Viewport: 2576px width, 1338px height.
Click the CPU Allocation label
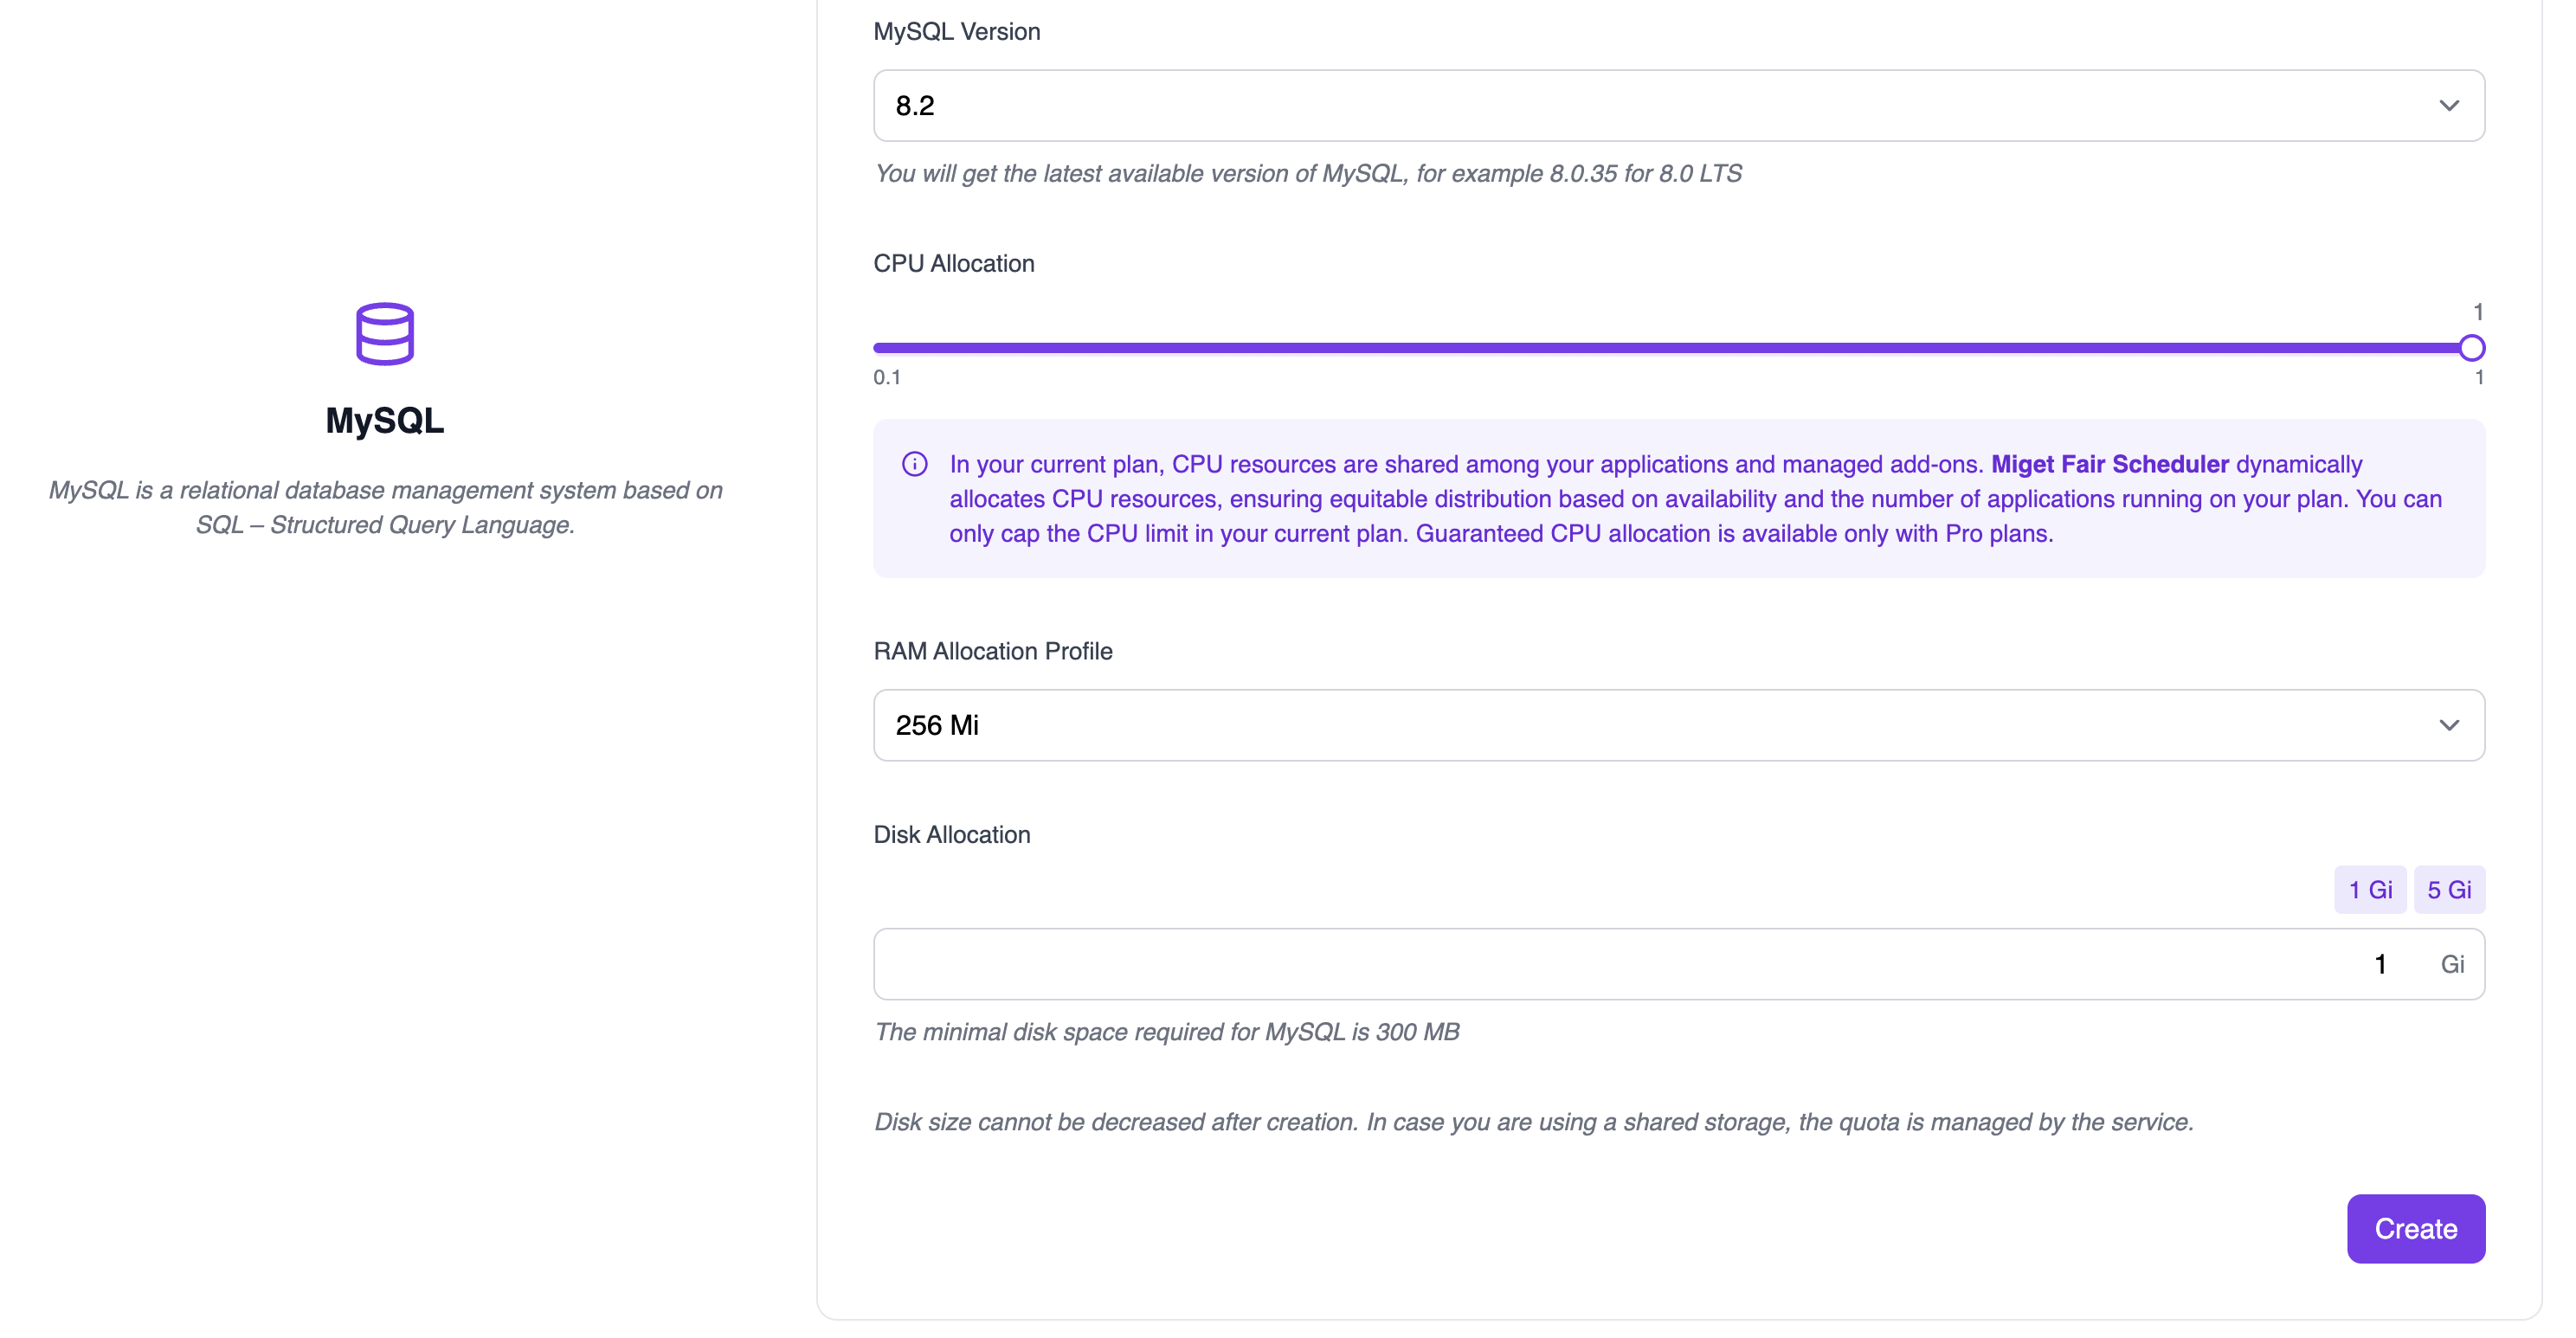(953, 263)
